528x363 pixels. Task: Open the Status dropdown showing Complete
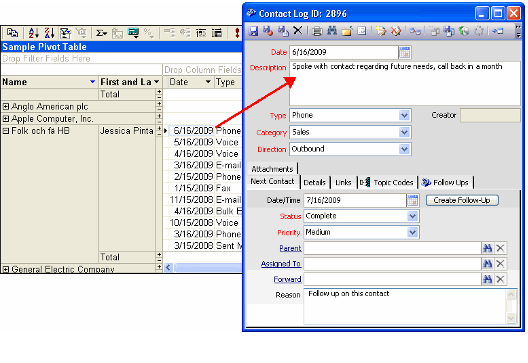click(412, 216)
